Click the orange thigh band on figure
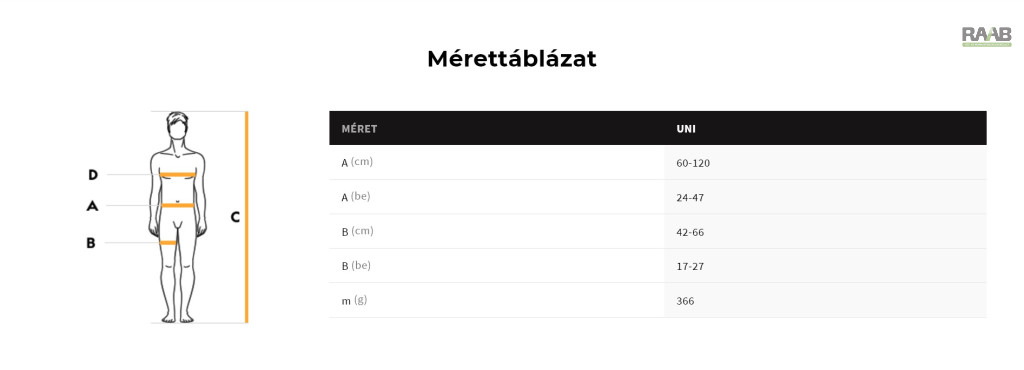 168,243
